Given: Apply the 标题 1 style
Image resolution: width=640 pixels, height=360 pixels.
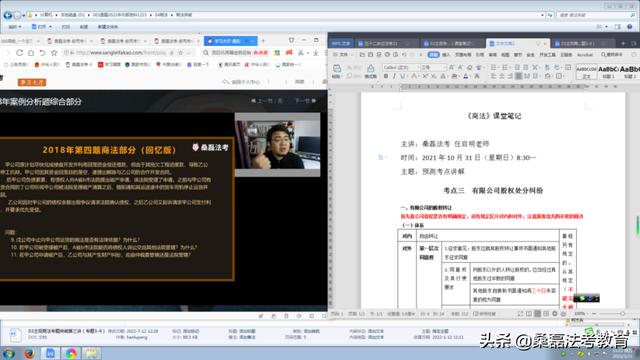Looking at the screenshot, I should click(x=608, y=72).
